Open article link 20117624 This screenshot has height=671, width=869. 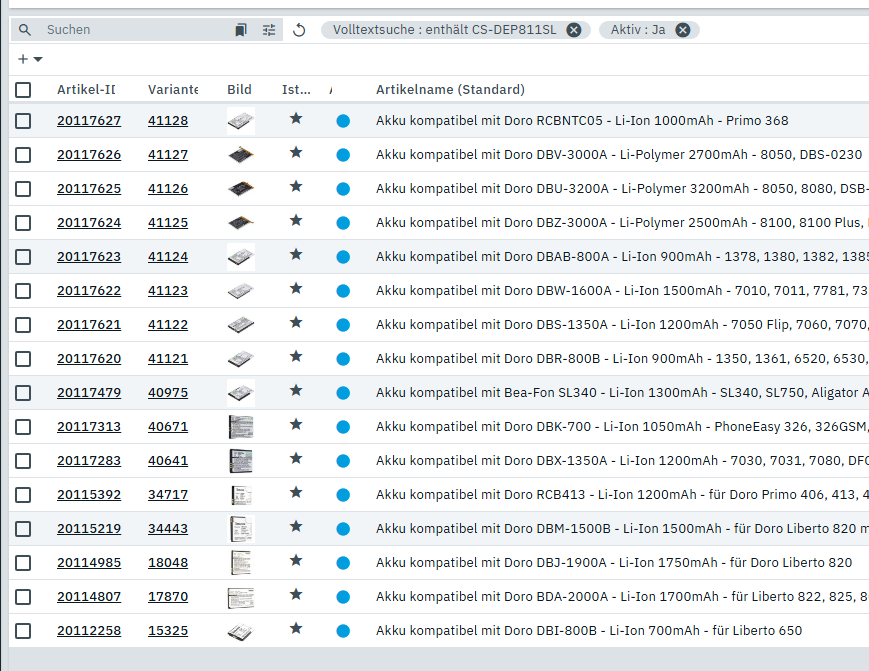pos(89,223)
